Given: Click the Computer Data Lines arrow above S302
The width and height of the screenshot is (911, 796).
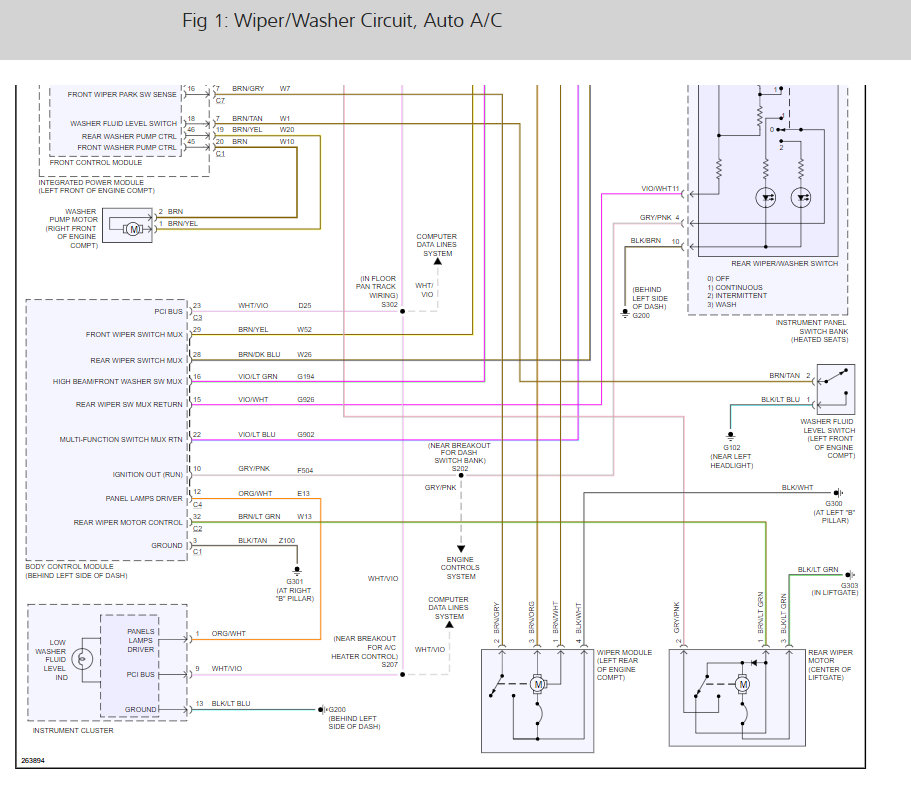Looking at the screenshot, I should [x=437, y=261].
